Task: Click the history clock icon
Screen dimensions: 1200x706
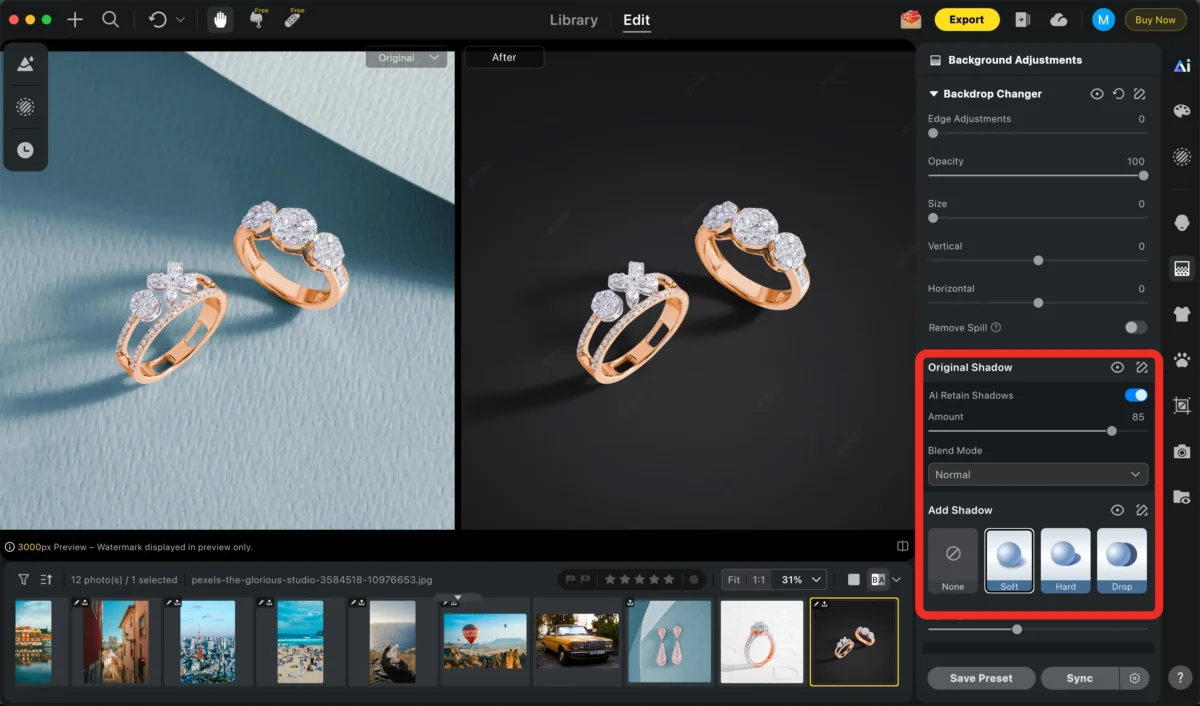Action: (x=25, y=150)
